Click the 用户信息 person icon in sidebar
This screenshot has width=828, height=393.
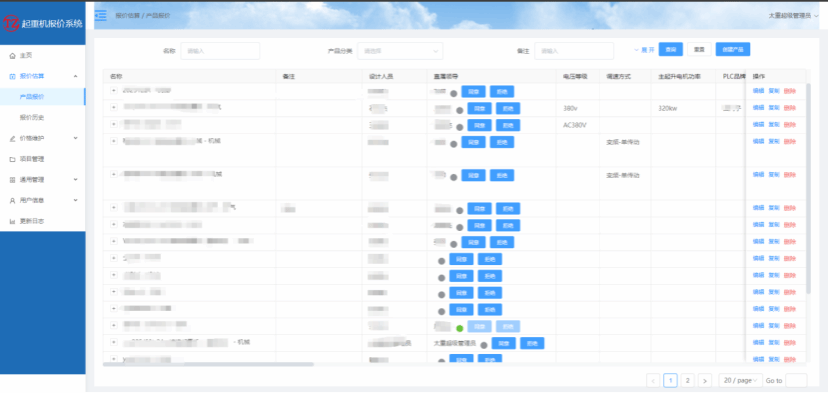[13, 201]
